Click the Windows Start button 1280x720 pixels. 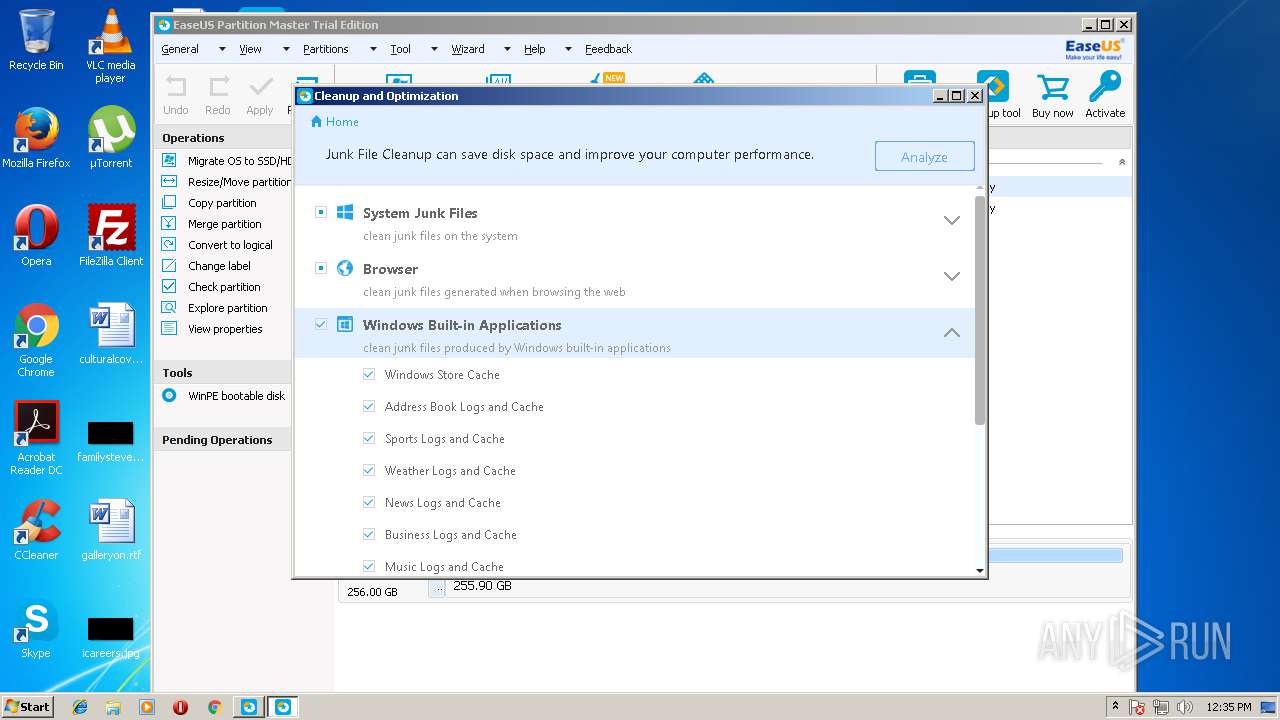pos(28,706)
